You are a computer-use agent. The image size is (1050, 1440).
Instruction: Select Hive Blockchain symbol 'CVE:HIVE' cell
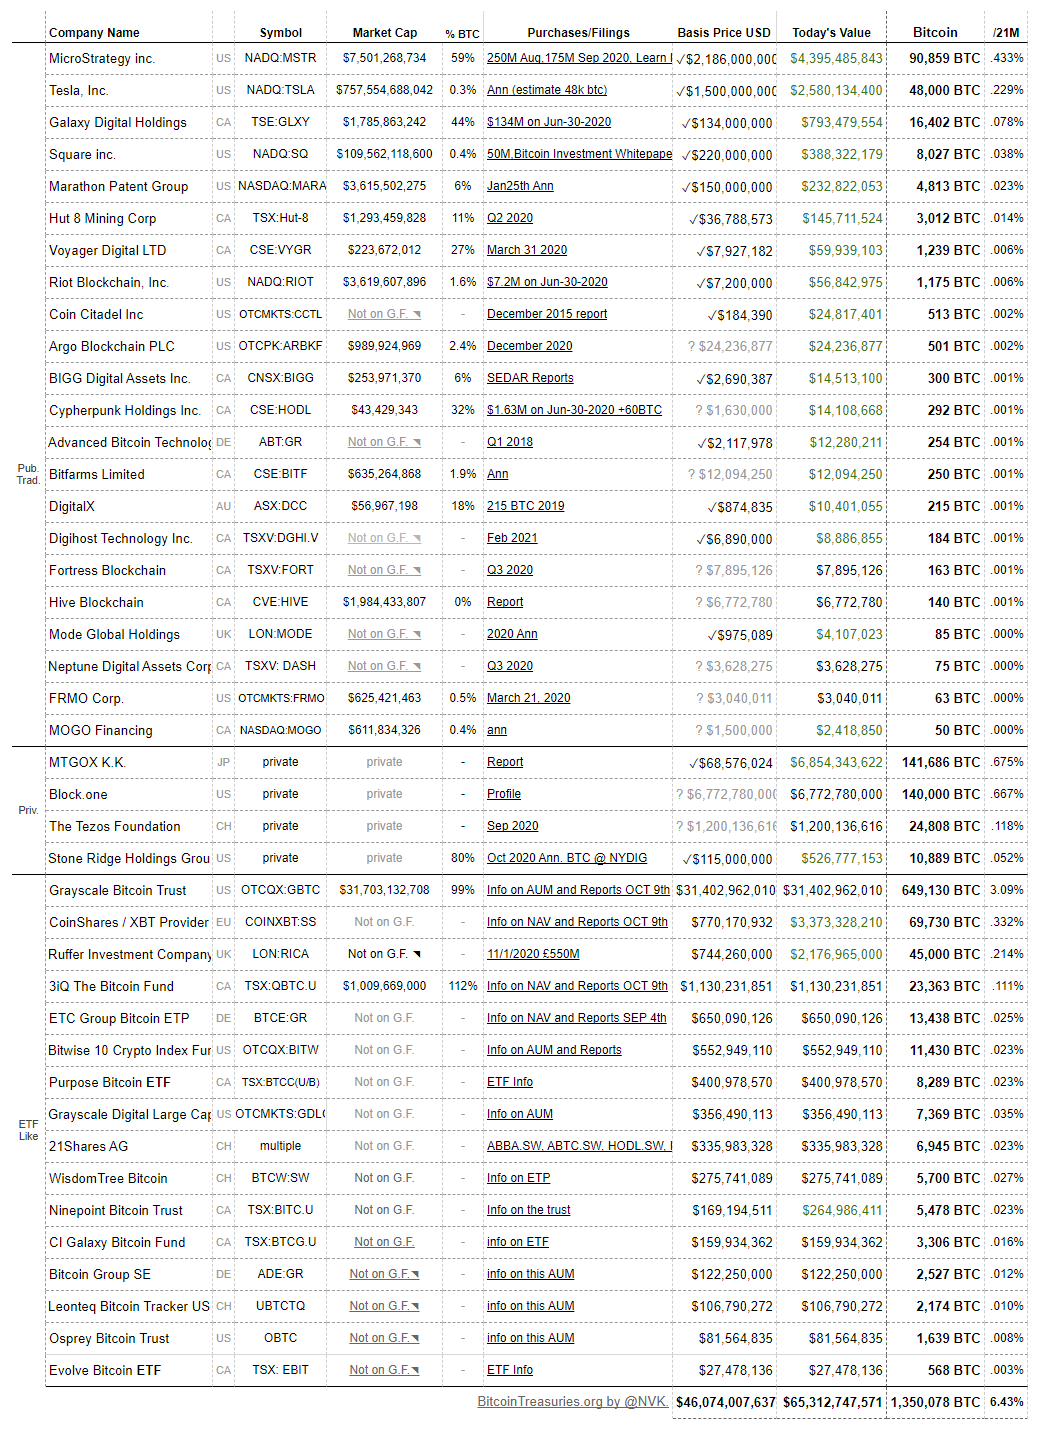point(281,602)
